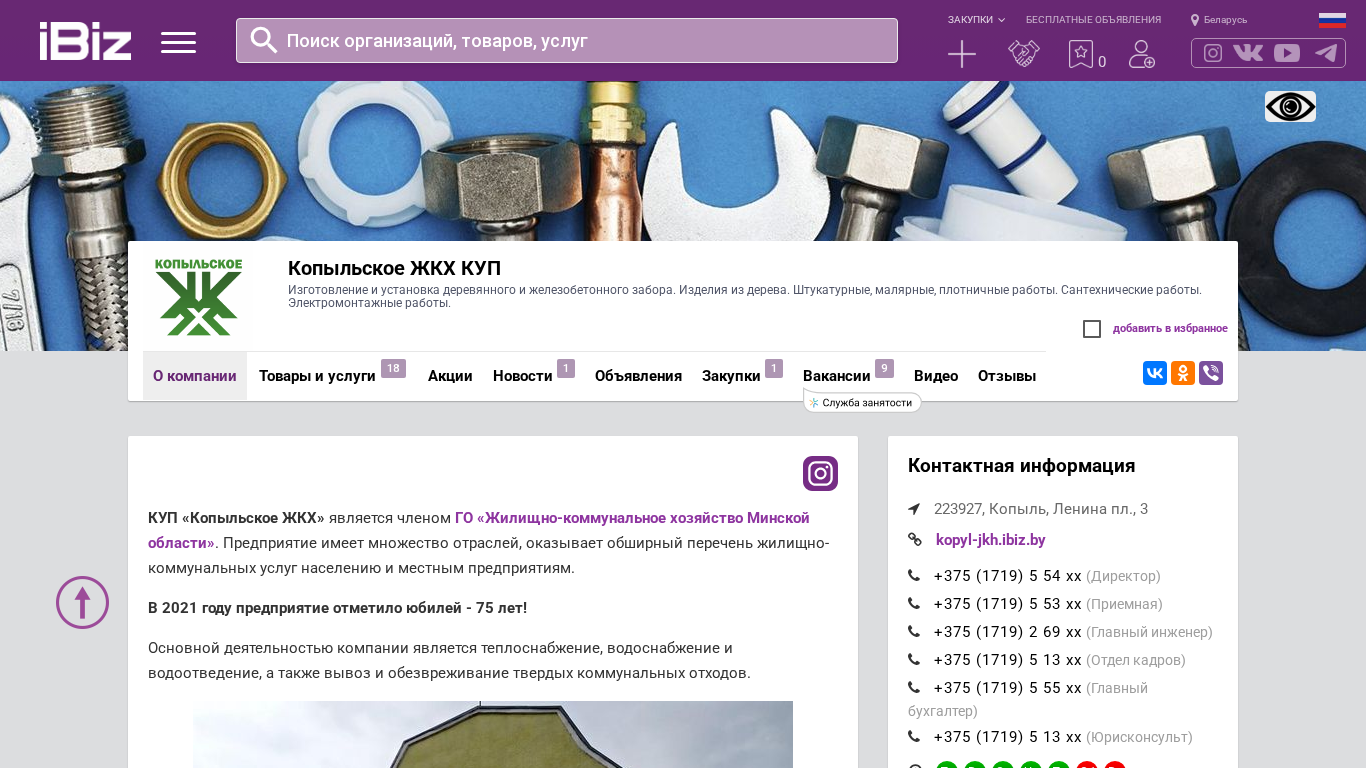The height and width of the screenshot is (768, 1366).
Task: Share the company via Odnoklassniki icon
Action: pos(1183,373)
